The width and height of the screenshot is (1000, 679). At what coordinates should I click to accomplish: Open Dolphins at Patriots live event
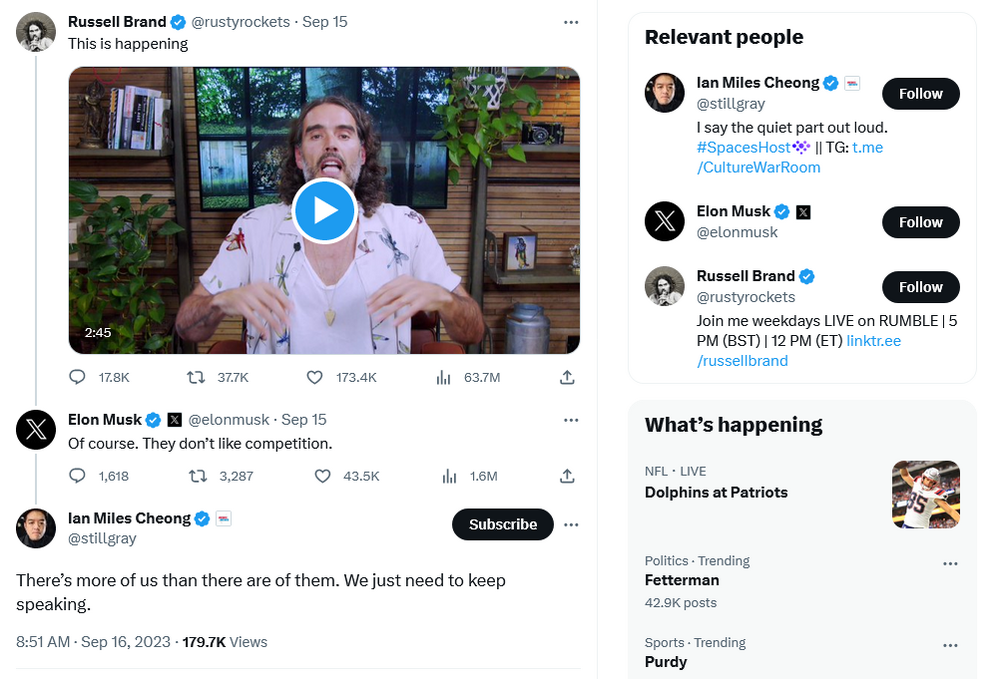coord(716,492)
